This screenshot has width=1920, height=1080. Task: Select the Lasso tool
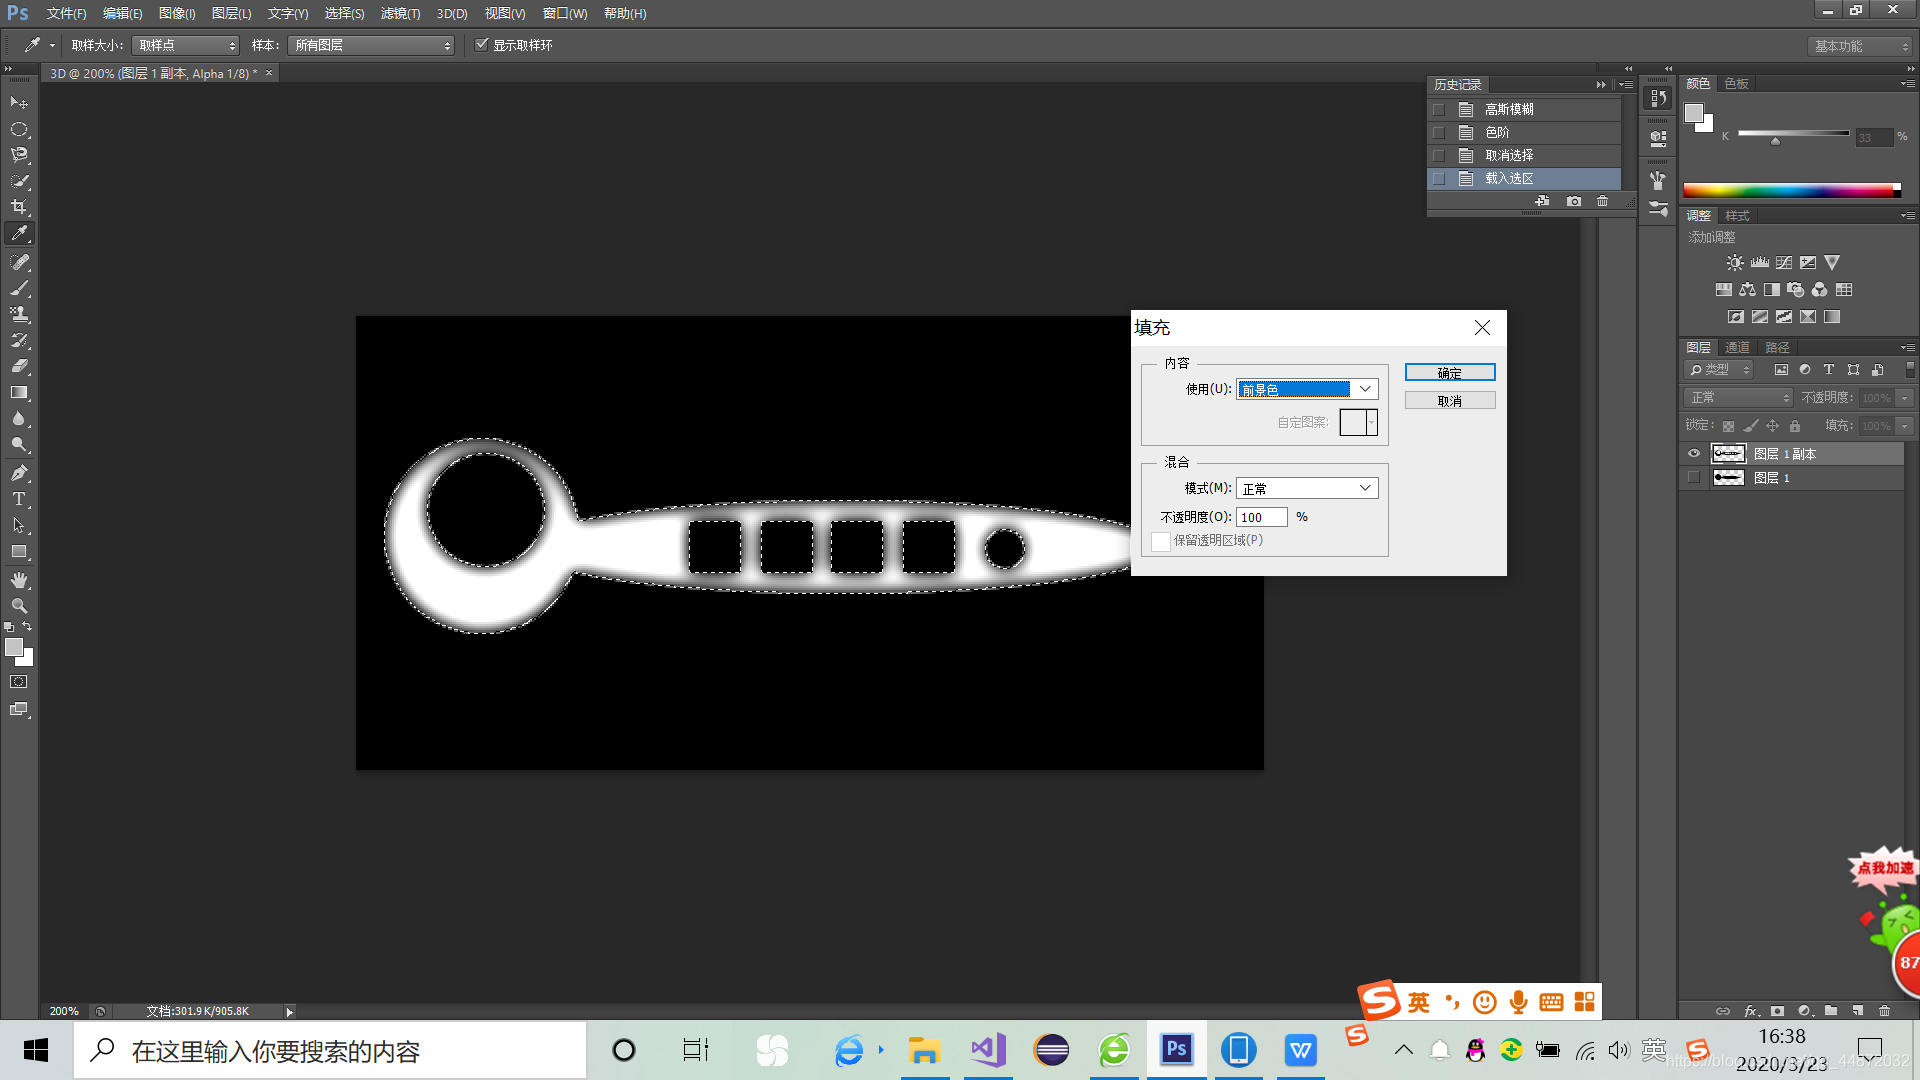[19, 155]
